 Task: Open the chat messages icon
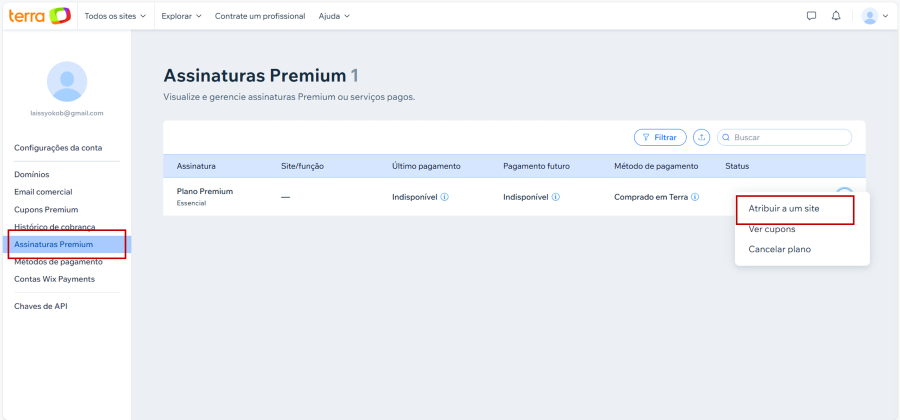click(x=812, y=16)
